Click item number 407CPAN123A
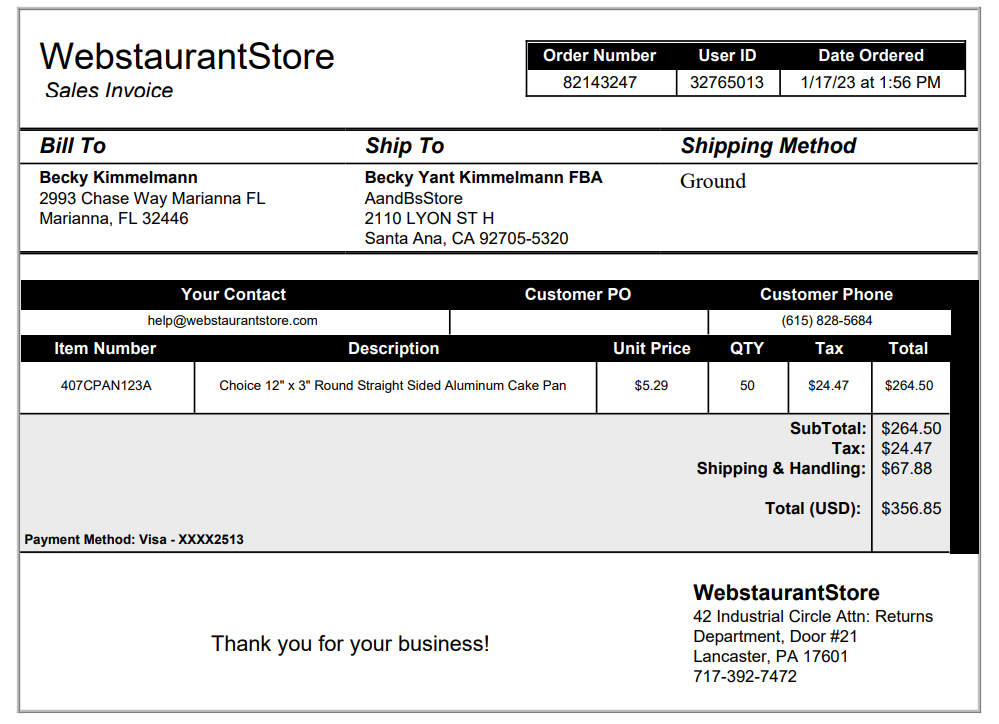999x724 pixels. [x=106, y=386]
